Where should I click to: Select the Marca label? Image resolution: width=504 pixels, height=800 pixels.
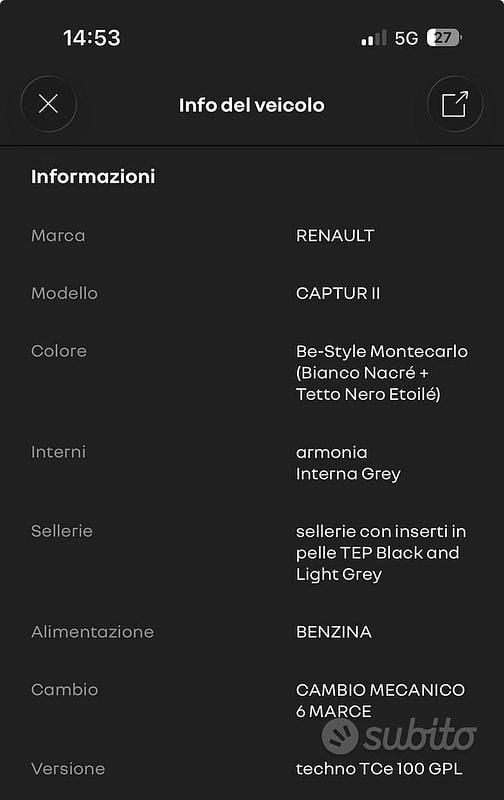(x=58, y=236)
